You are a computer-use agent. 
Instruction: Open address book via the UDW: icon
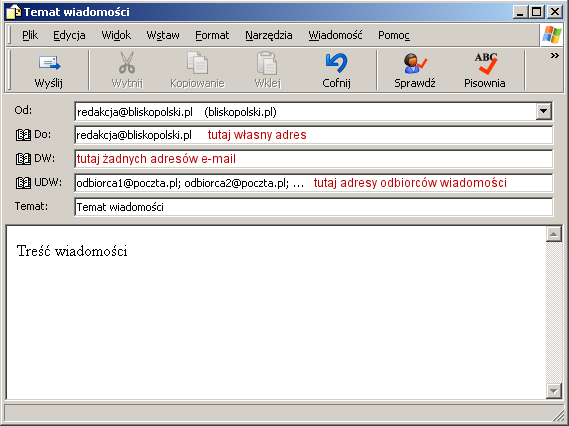click(x=23, y=183)
